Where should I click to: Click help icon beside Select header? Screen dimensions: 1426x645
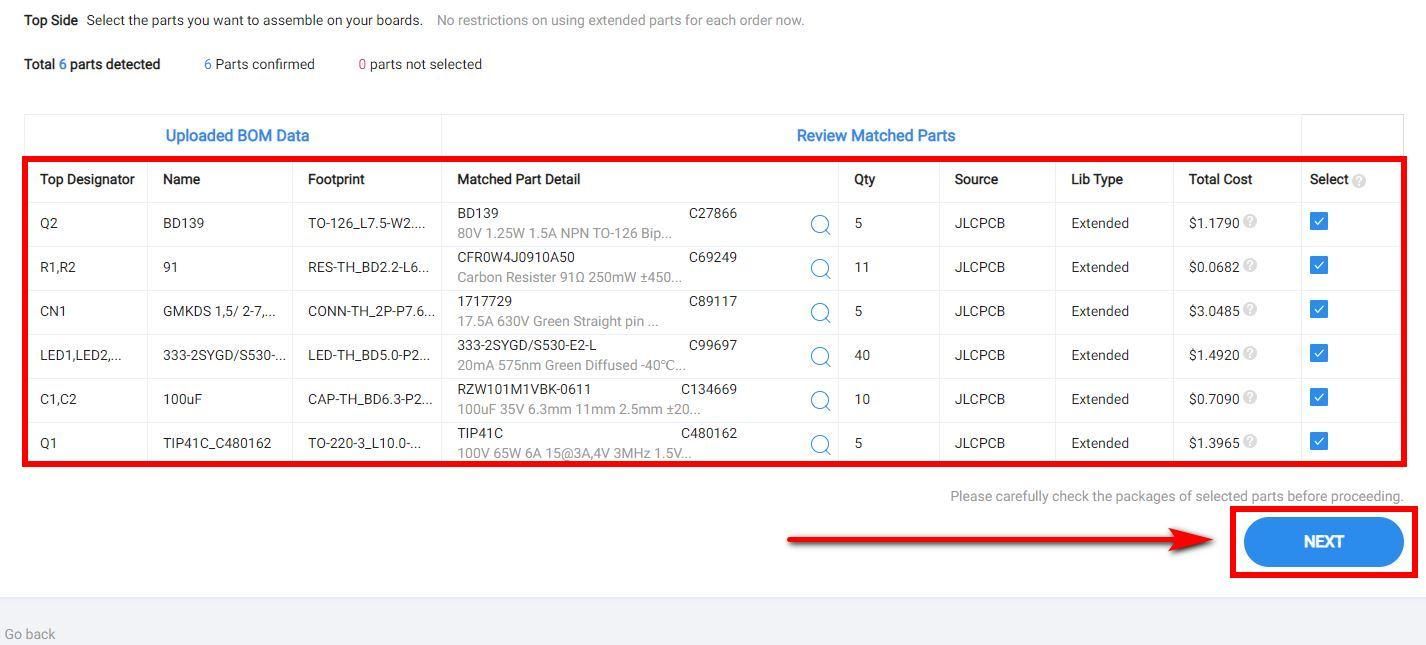pos(1359,181)
